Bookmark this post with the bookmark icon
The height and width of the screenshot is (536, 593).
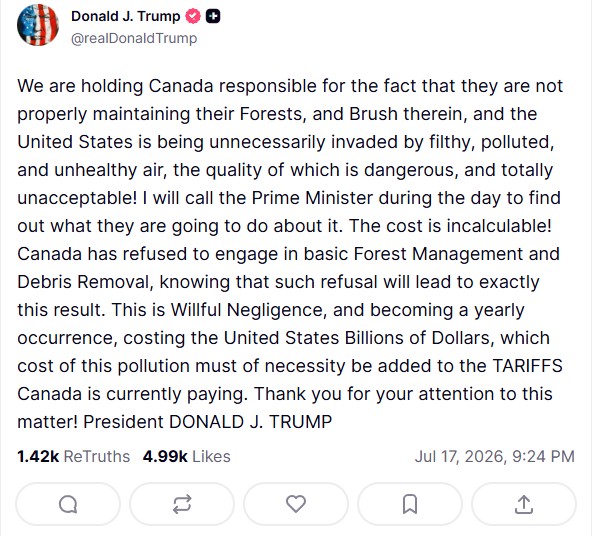click(410, 504)
